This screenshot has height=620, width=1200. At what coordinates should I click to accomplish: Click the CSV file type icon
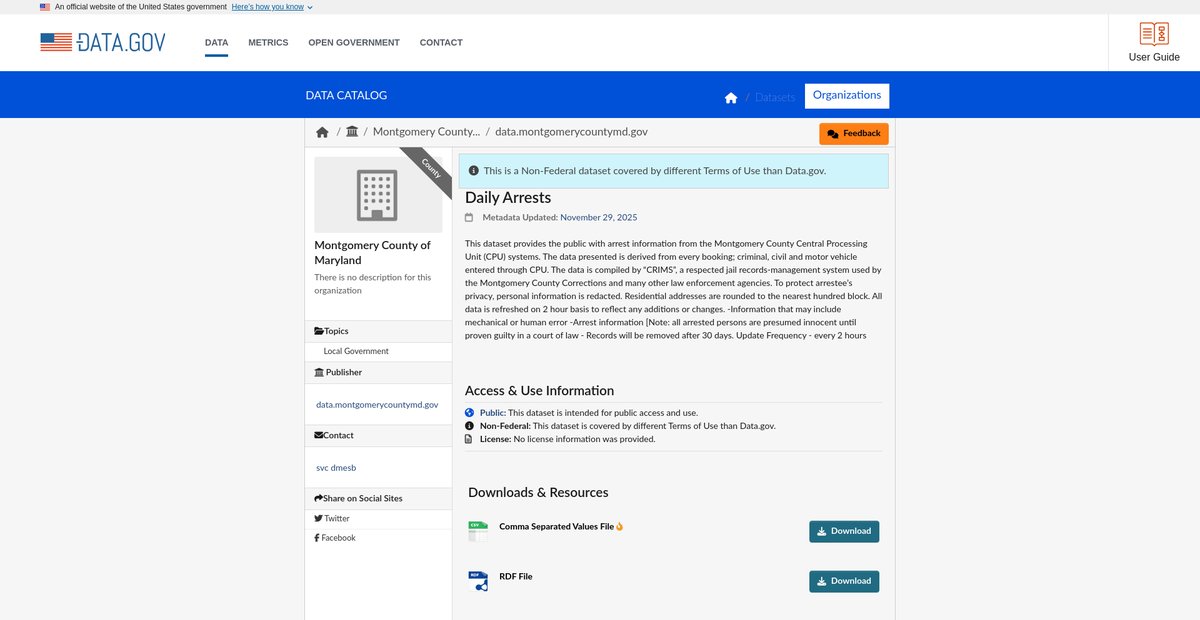478,531
